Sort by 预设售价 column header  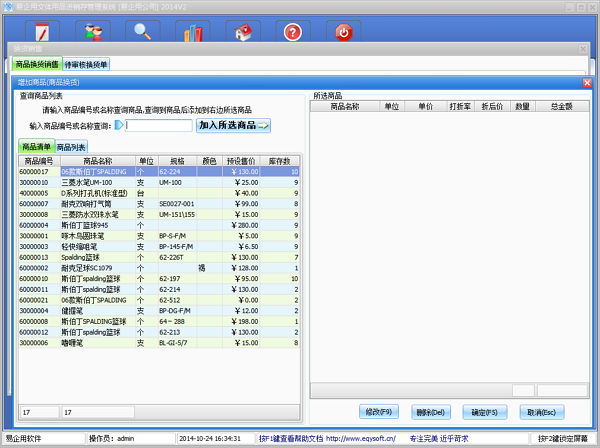click(241, 161)
